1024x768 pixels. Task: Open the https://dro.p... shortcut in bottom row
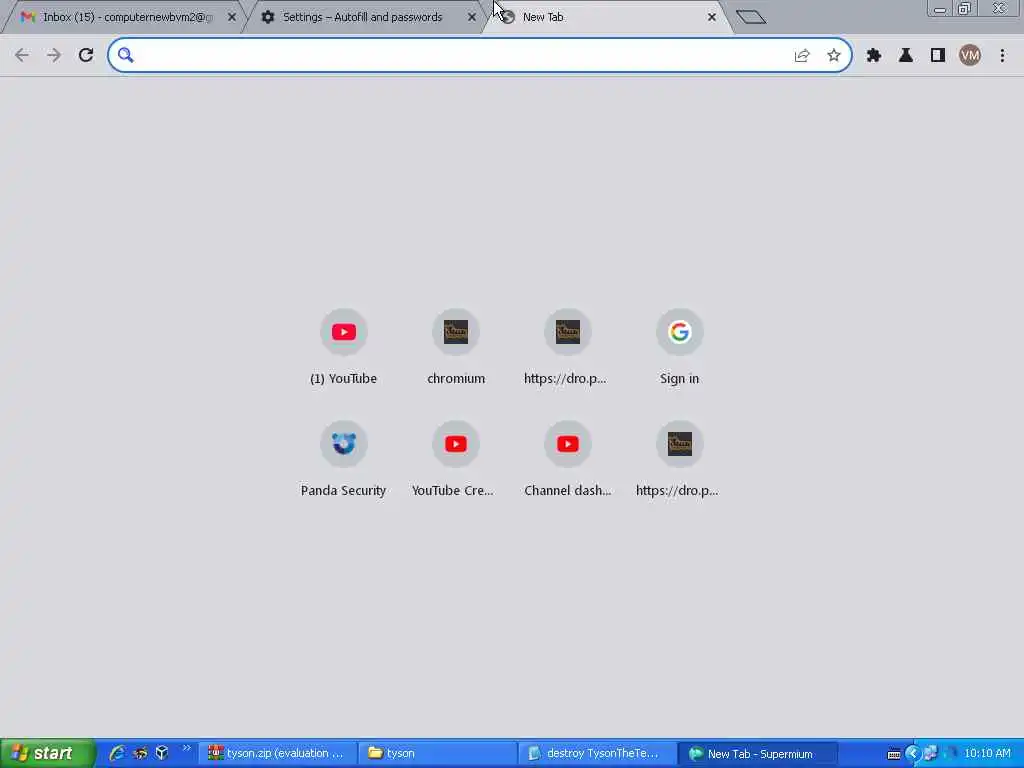(x=679, y=459)
